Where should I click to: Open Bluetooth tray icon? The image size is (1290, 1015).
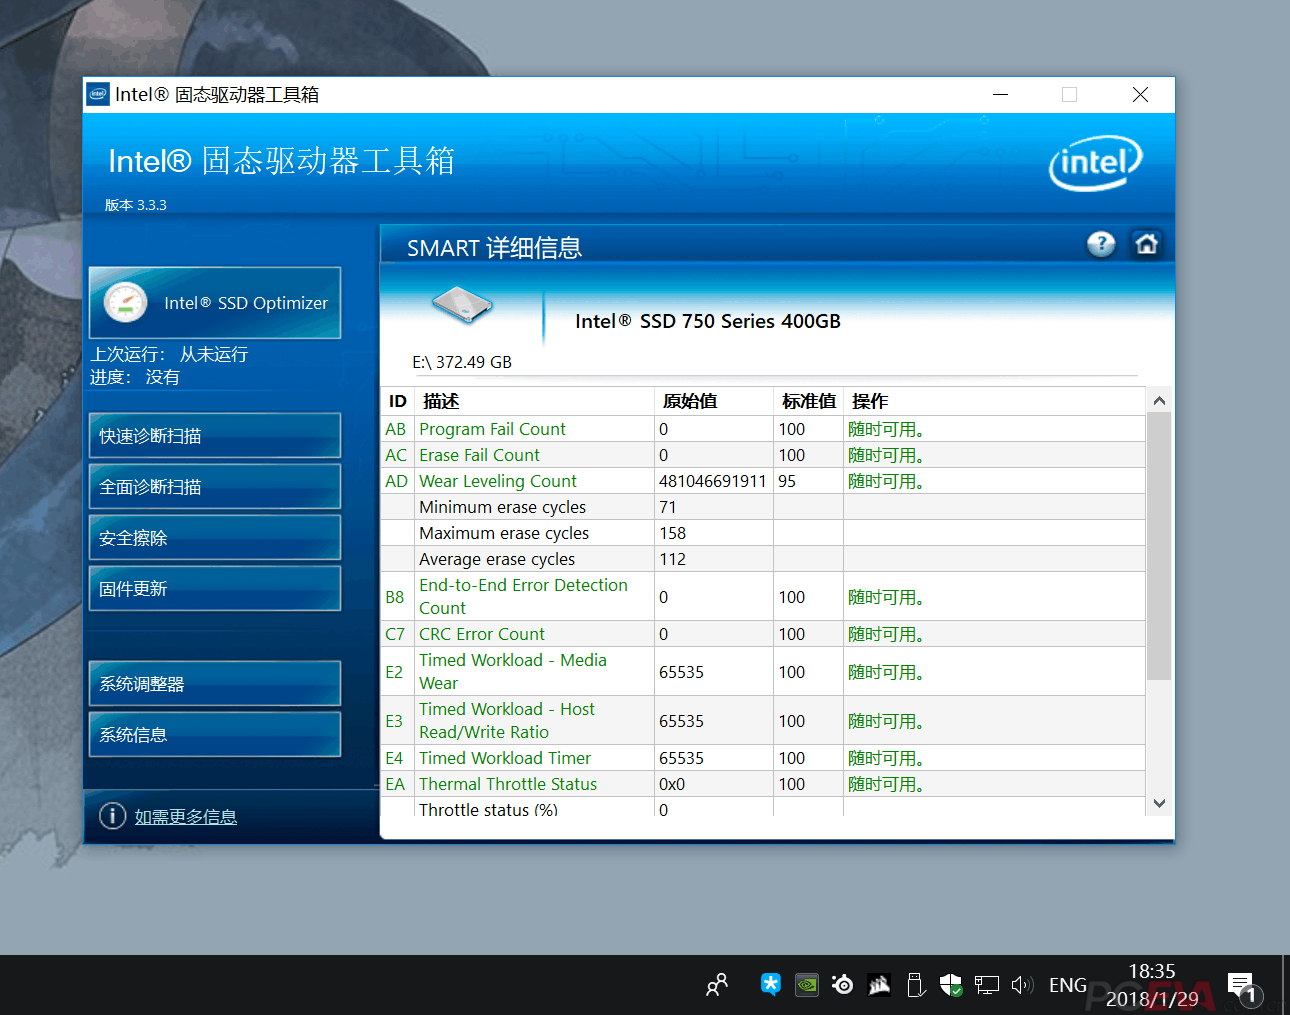coord(770,985)
